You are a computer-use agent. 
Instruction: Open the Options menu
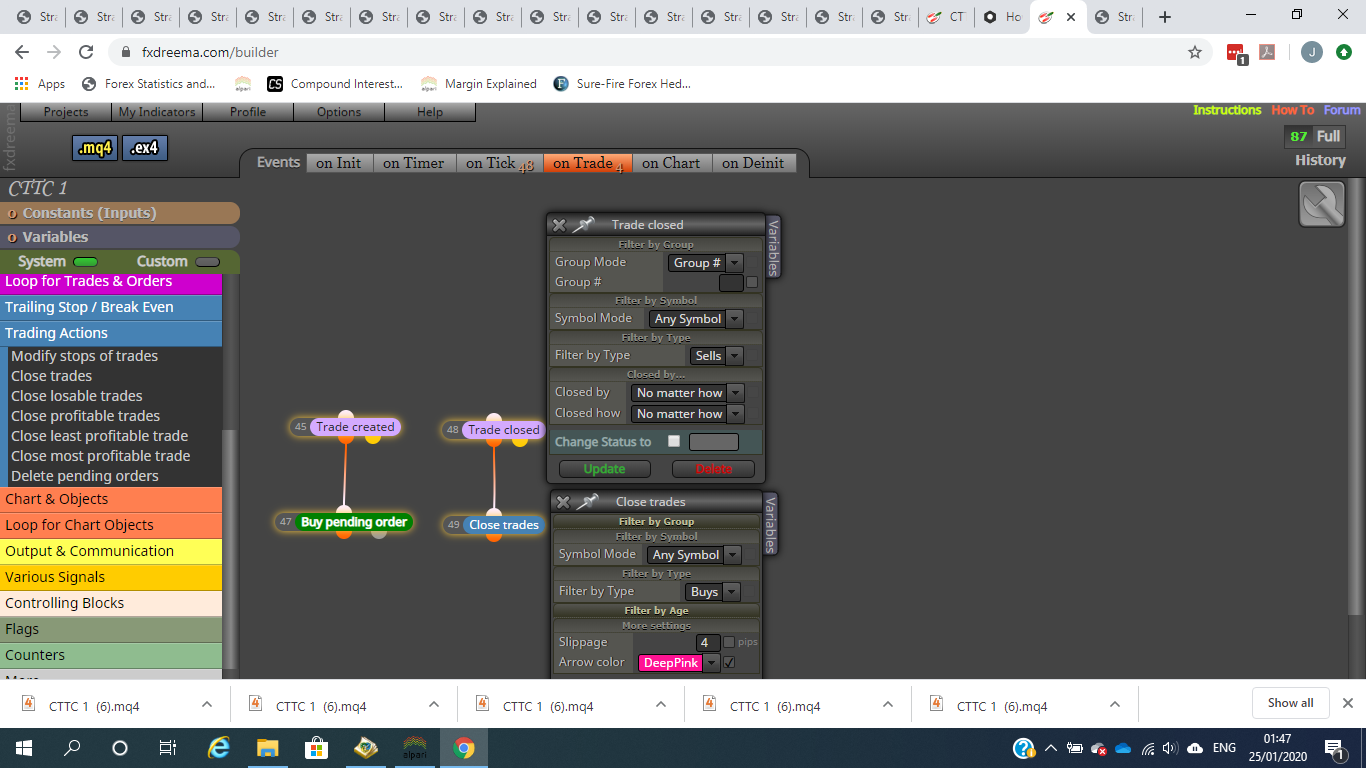339,112
